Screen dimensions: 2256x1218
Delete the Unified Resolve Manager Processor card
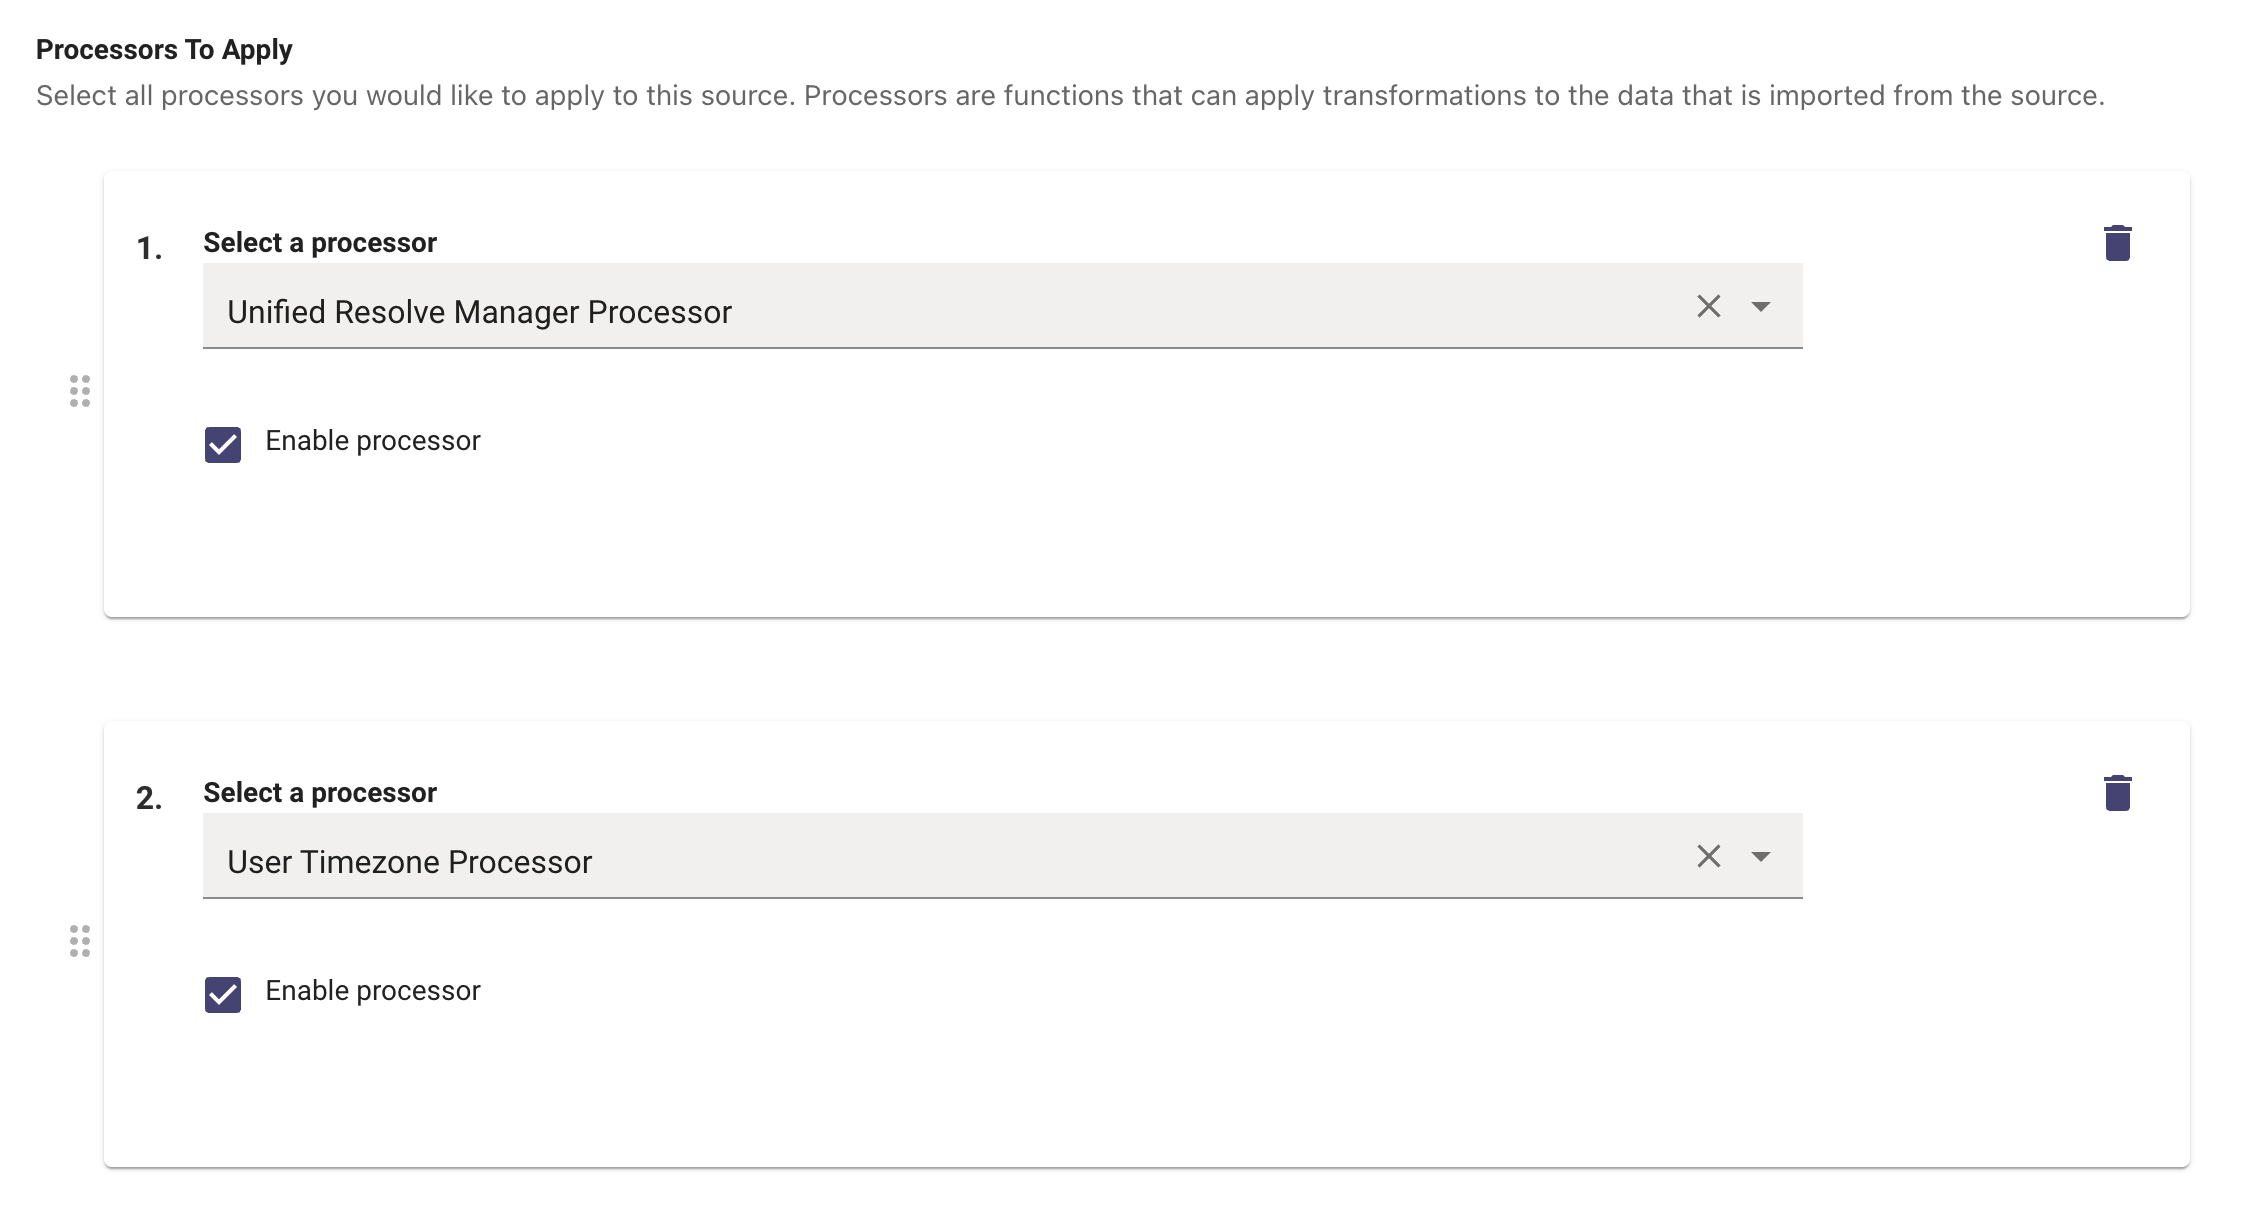(x=2117, y=243)
